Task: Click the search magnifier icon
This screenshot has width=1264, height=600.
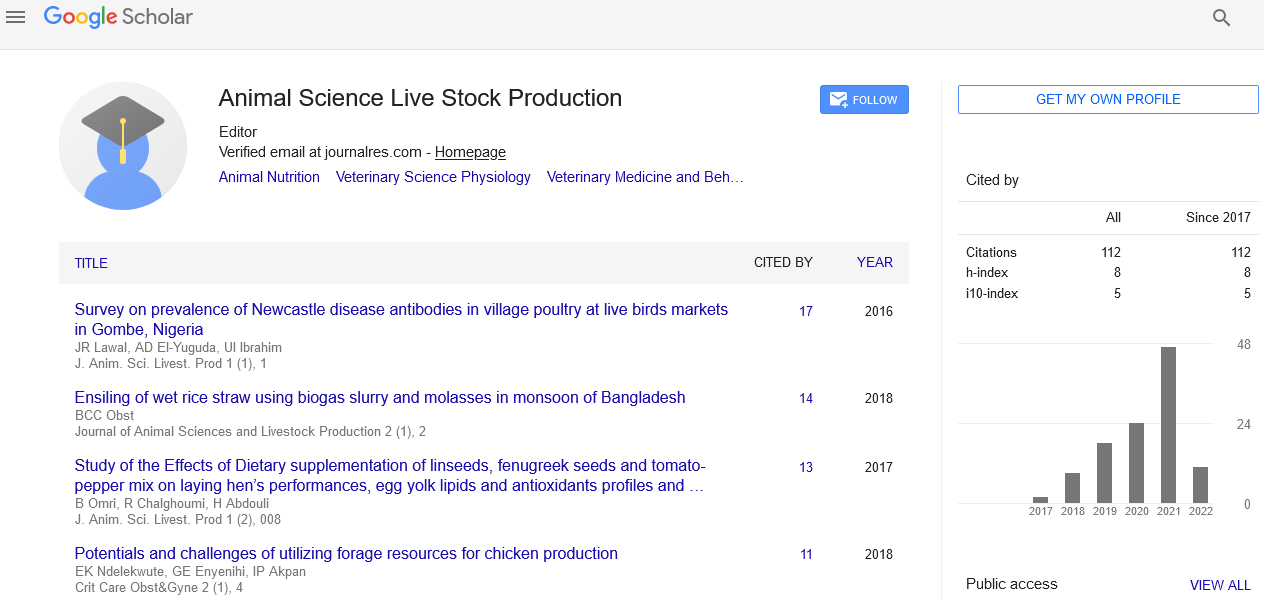Action: pyautogui.click(x=1221, y=17)
